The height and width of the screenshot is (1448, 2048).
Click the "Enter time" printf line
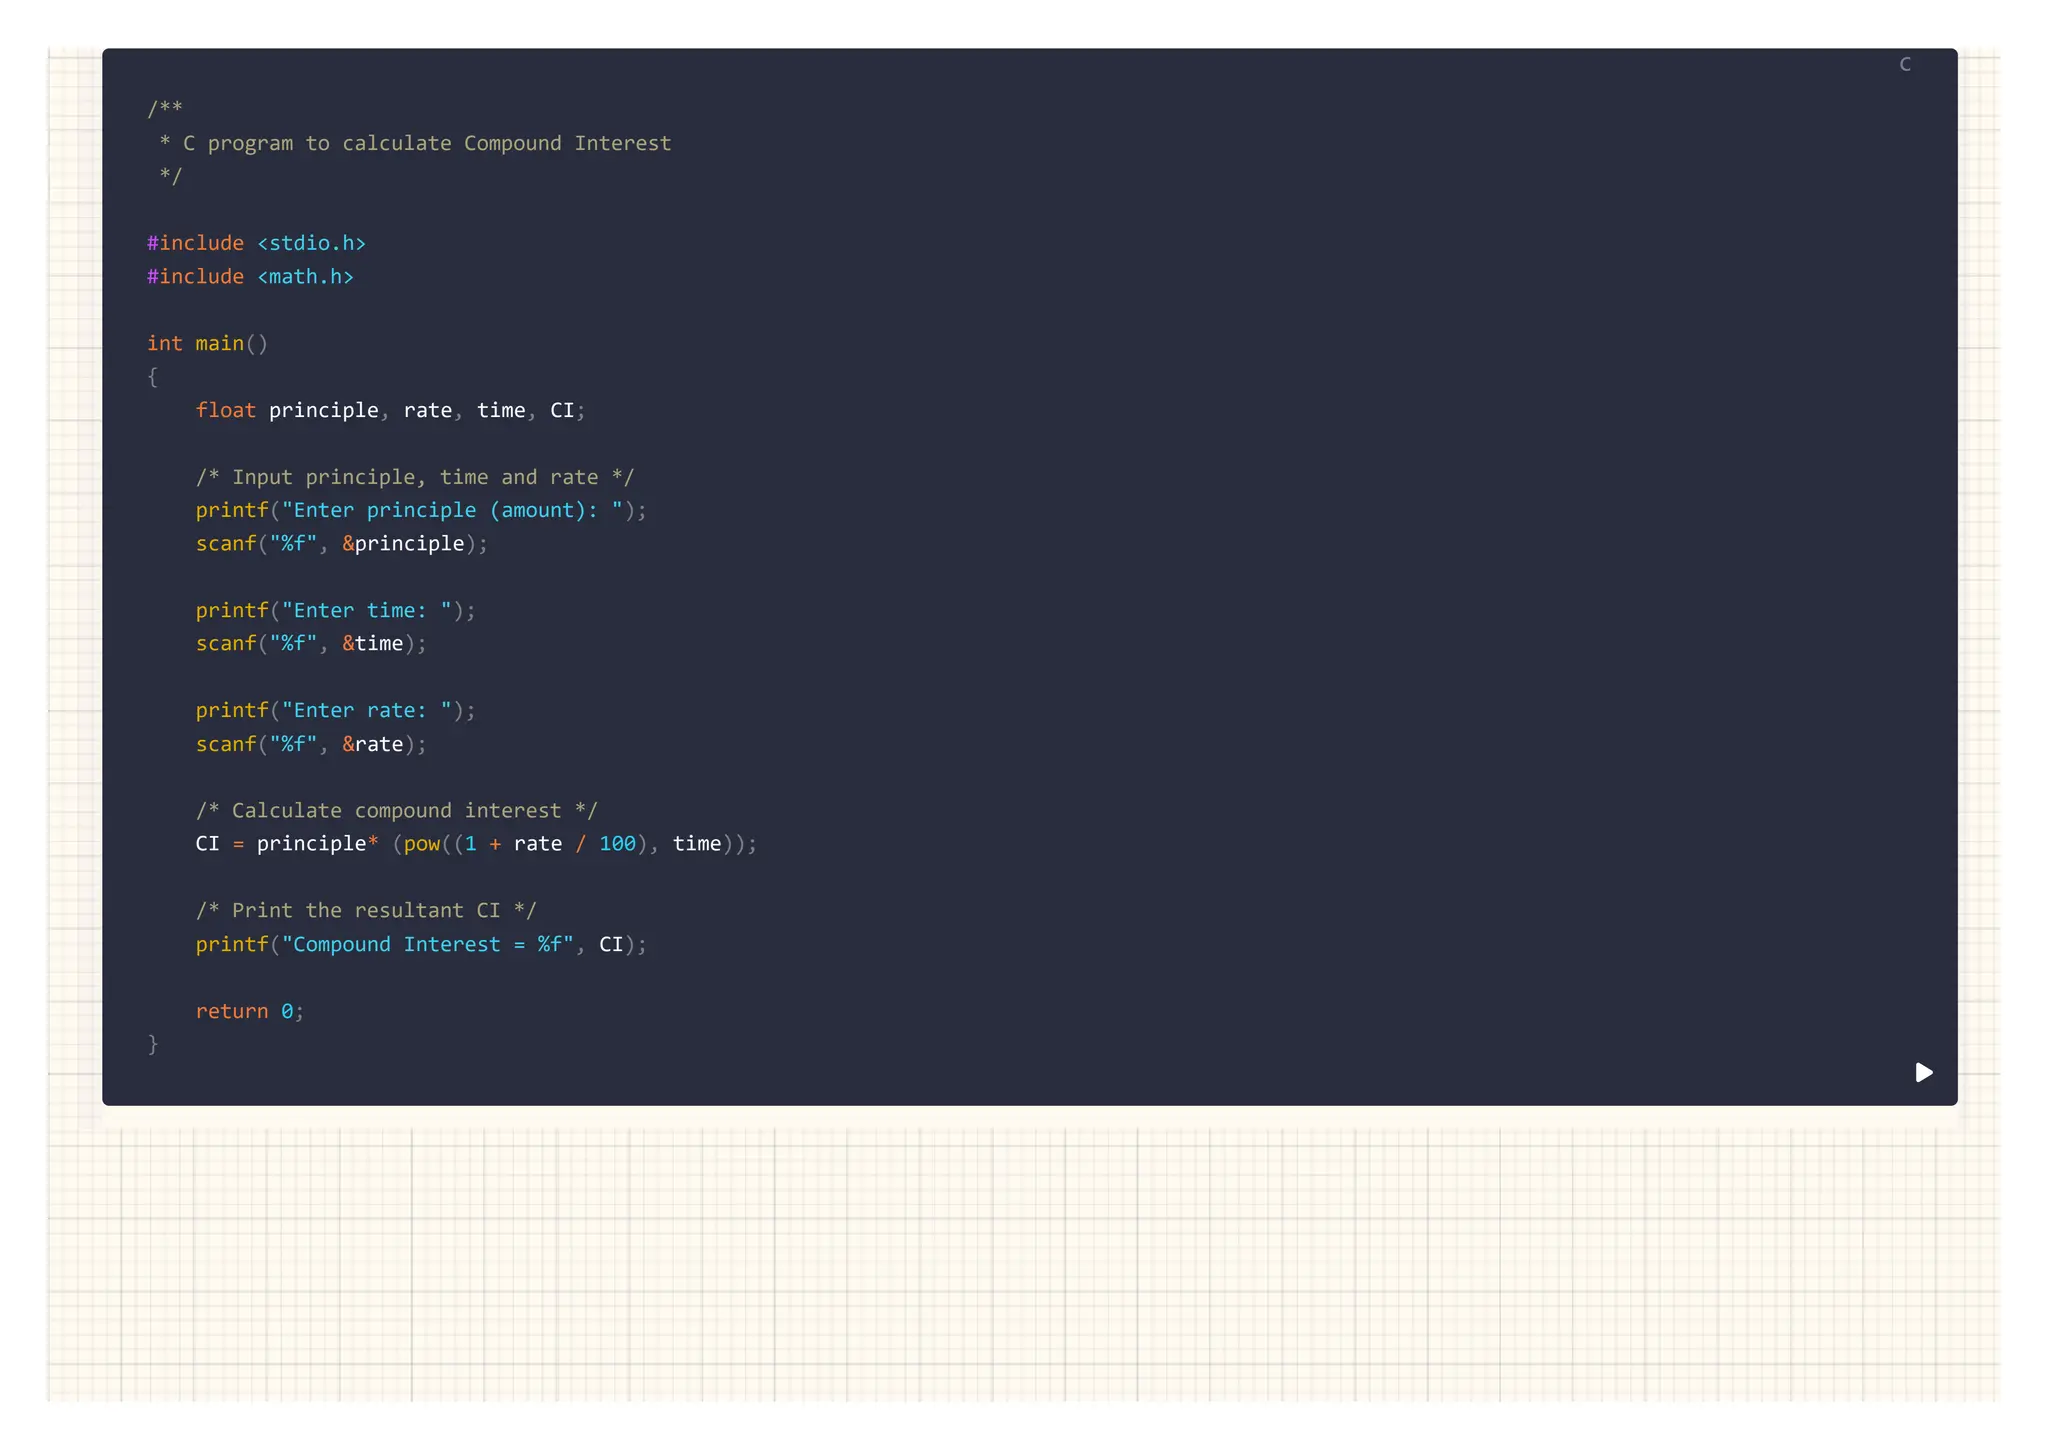click(335, 610)
